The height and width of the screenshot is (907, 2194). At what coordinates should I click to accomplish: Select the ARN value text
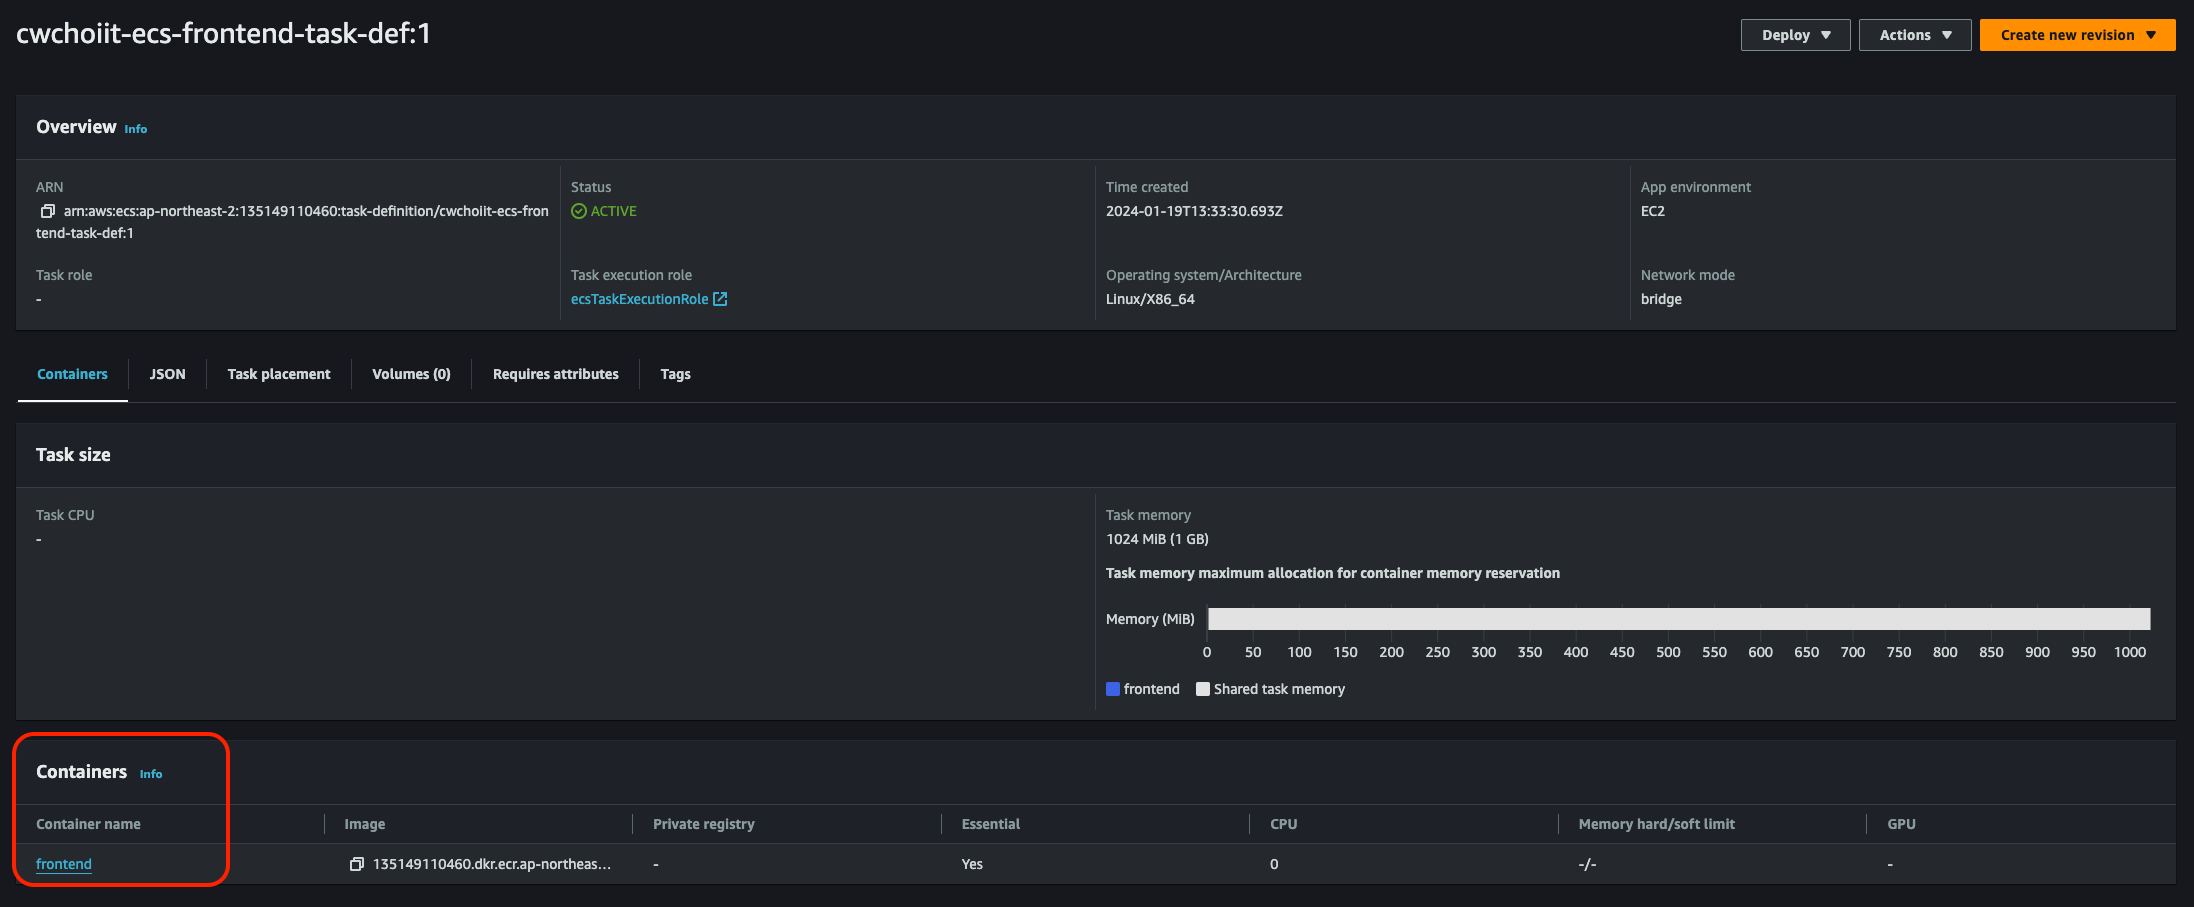click(292, 222)
